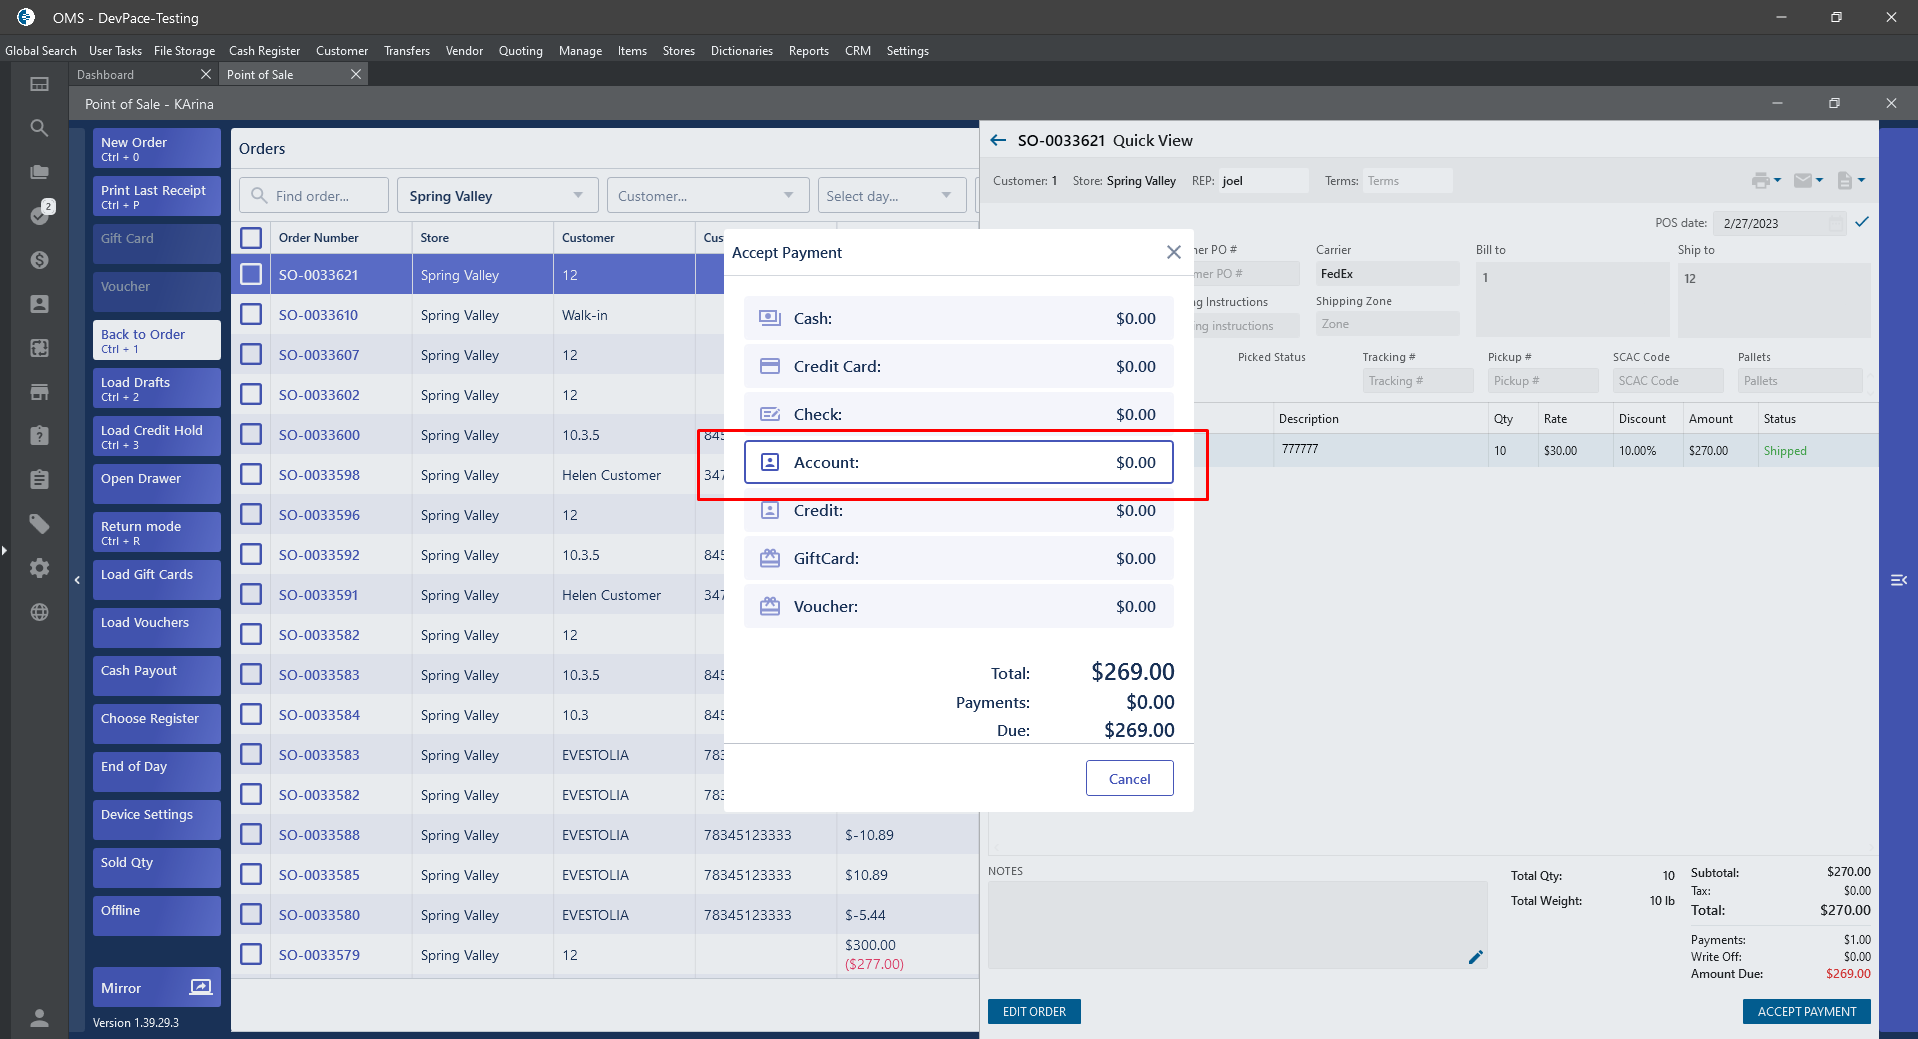Click the pencil icon to edit notes
Image resolution: width=1918 pixels, height=1039 pixels.
point(1475,957)
